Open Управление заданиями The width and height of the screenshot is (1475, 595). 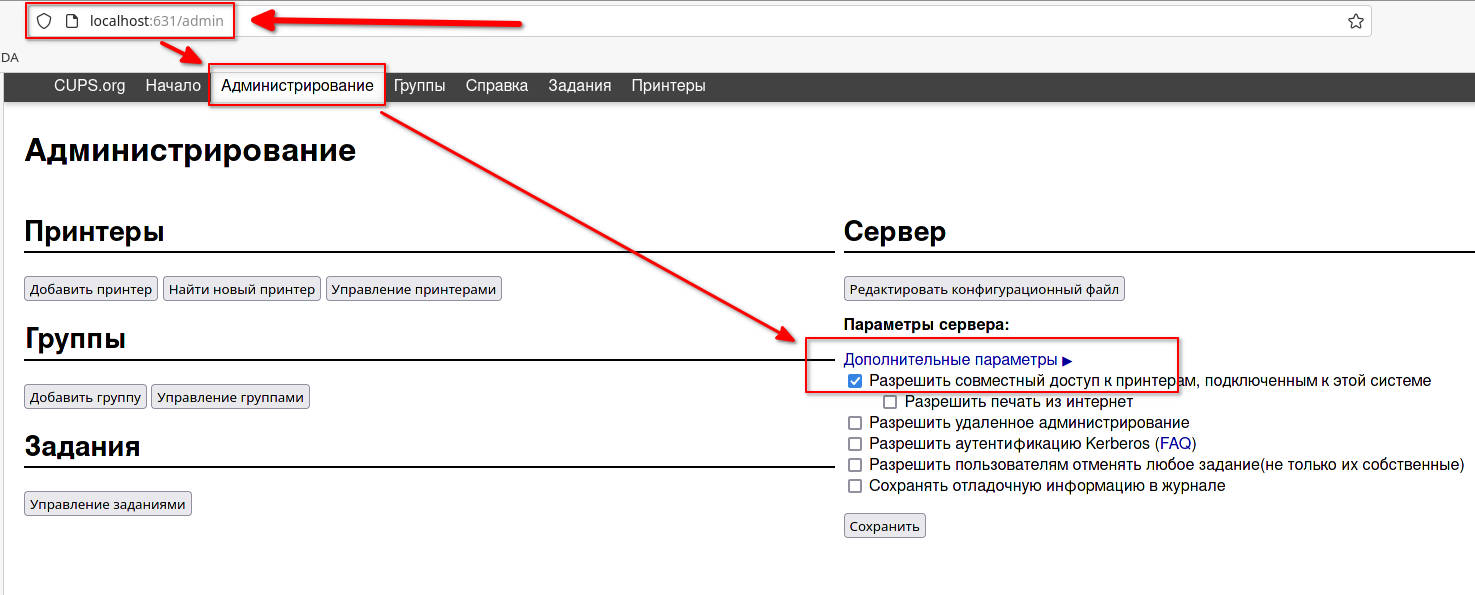(107, 503)
